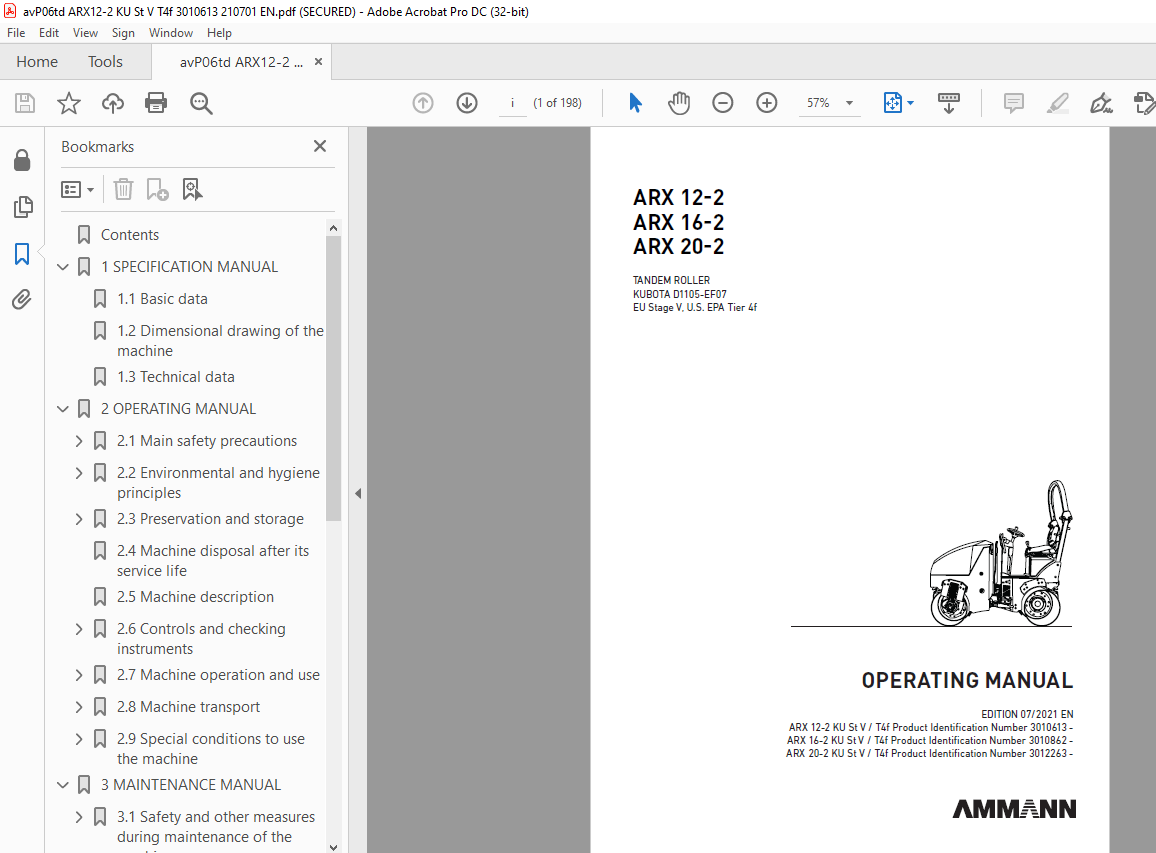1156x853 pixels.
Task: Collapse 3 MAINTENANCE MANUAL bookmark
Action: click(63, 785)
